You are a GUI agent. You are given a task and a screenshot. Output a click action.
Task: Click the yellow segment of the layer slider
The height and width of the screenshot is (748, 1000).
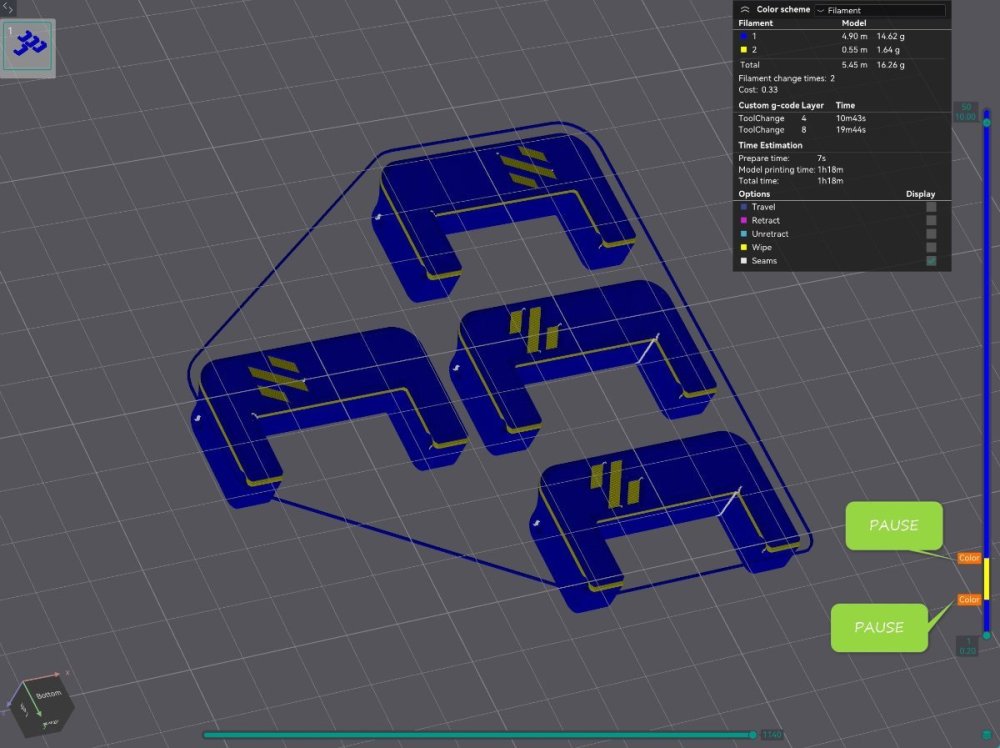point(987,578)
